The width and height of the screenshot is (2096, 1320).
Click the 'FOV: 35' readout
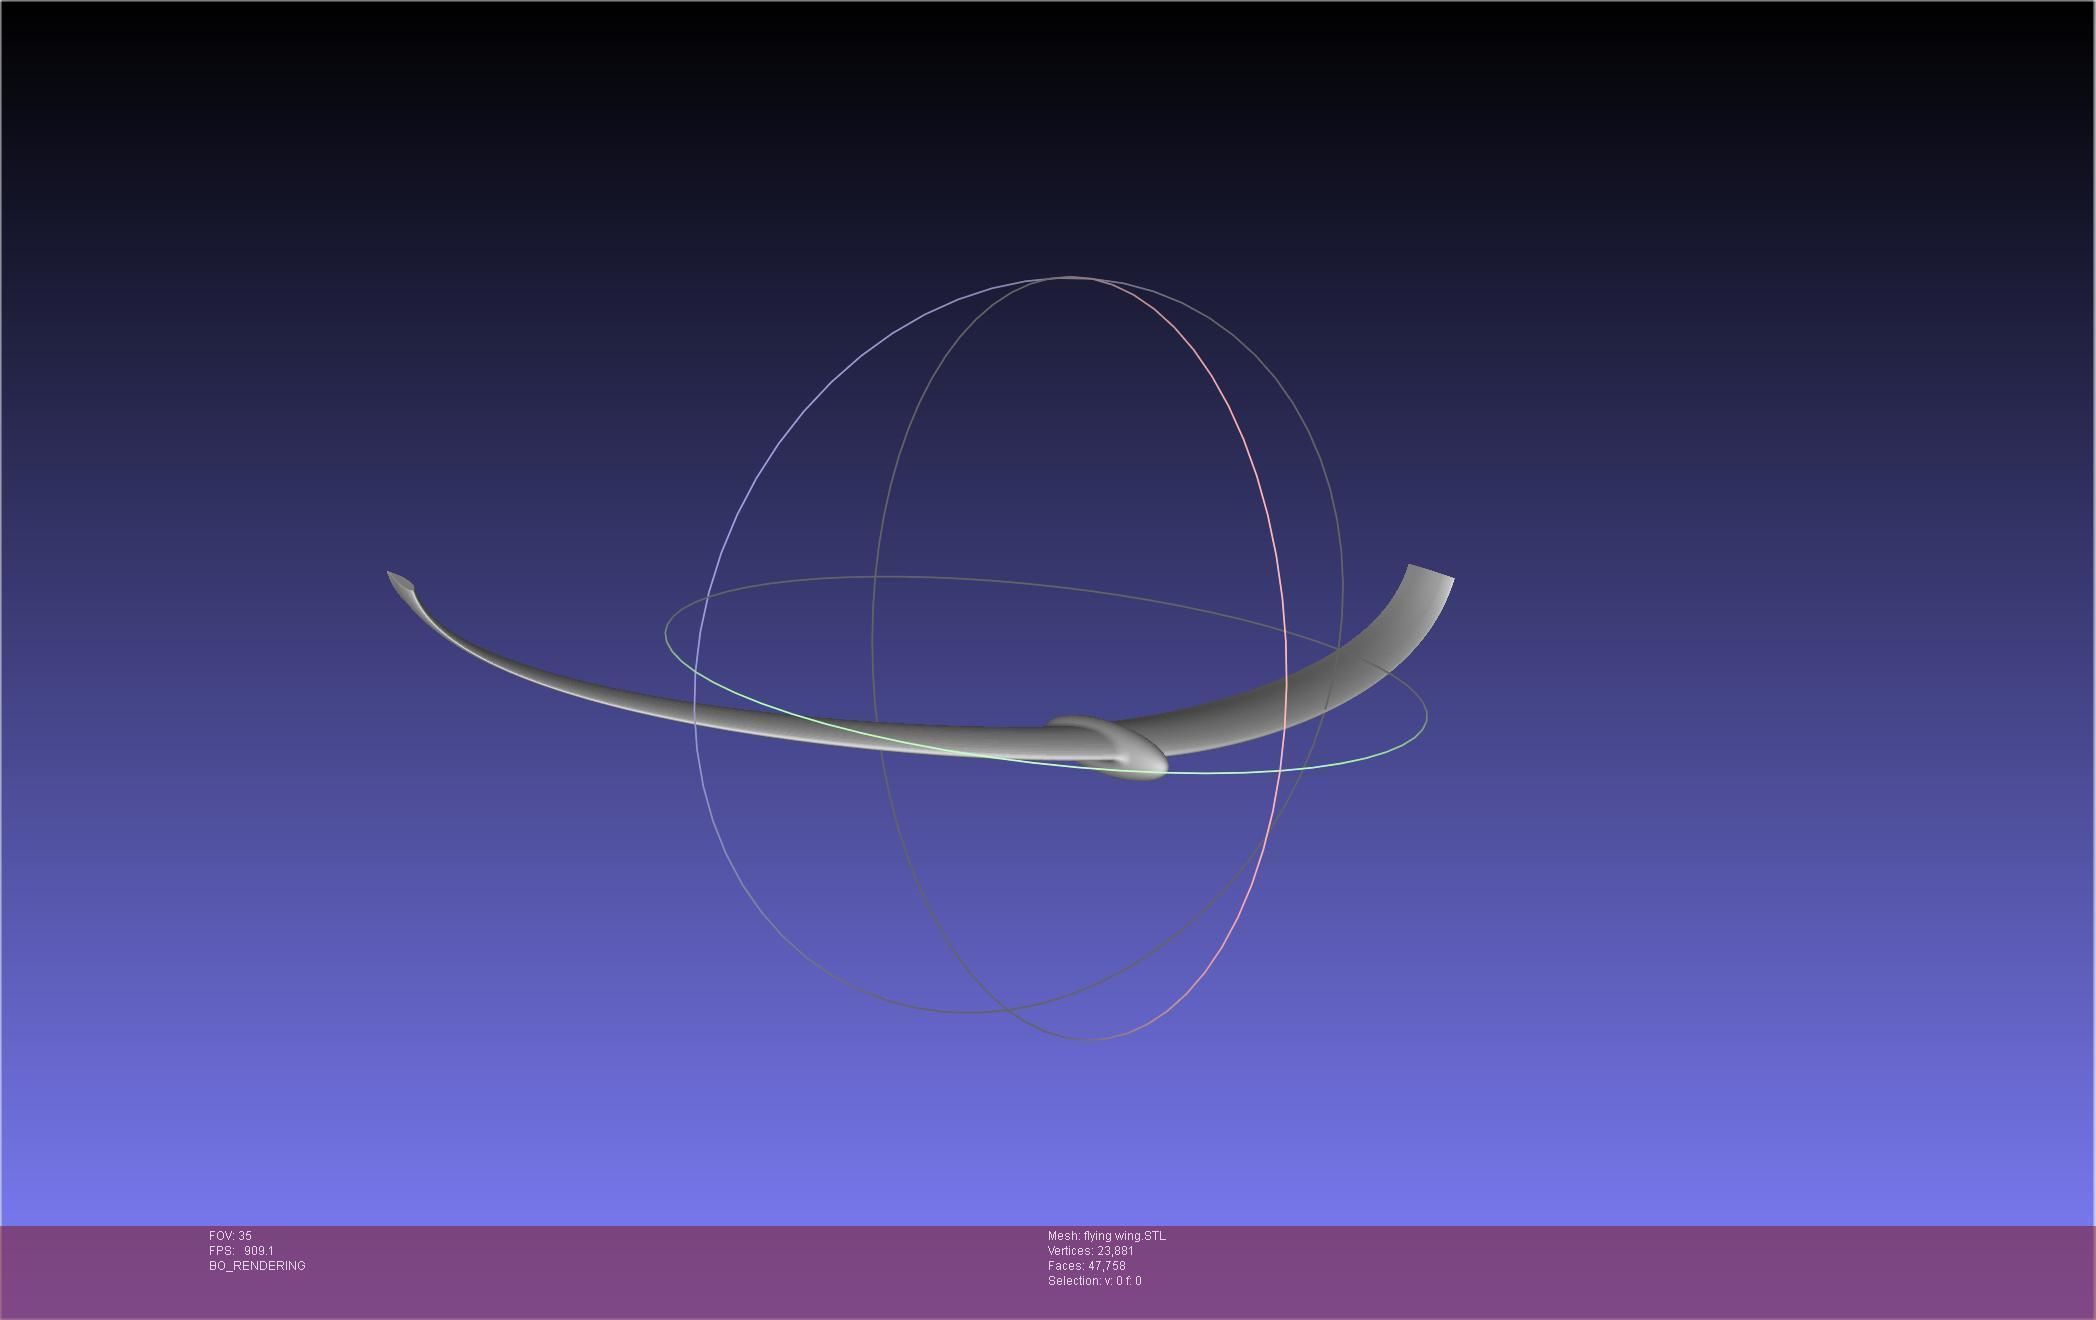(230, 1236)
